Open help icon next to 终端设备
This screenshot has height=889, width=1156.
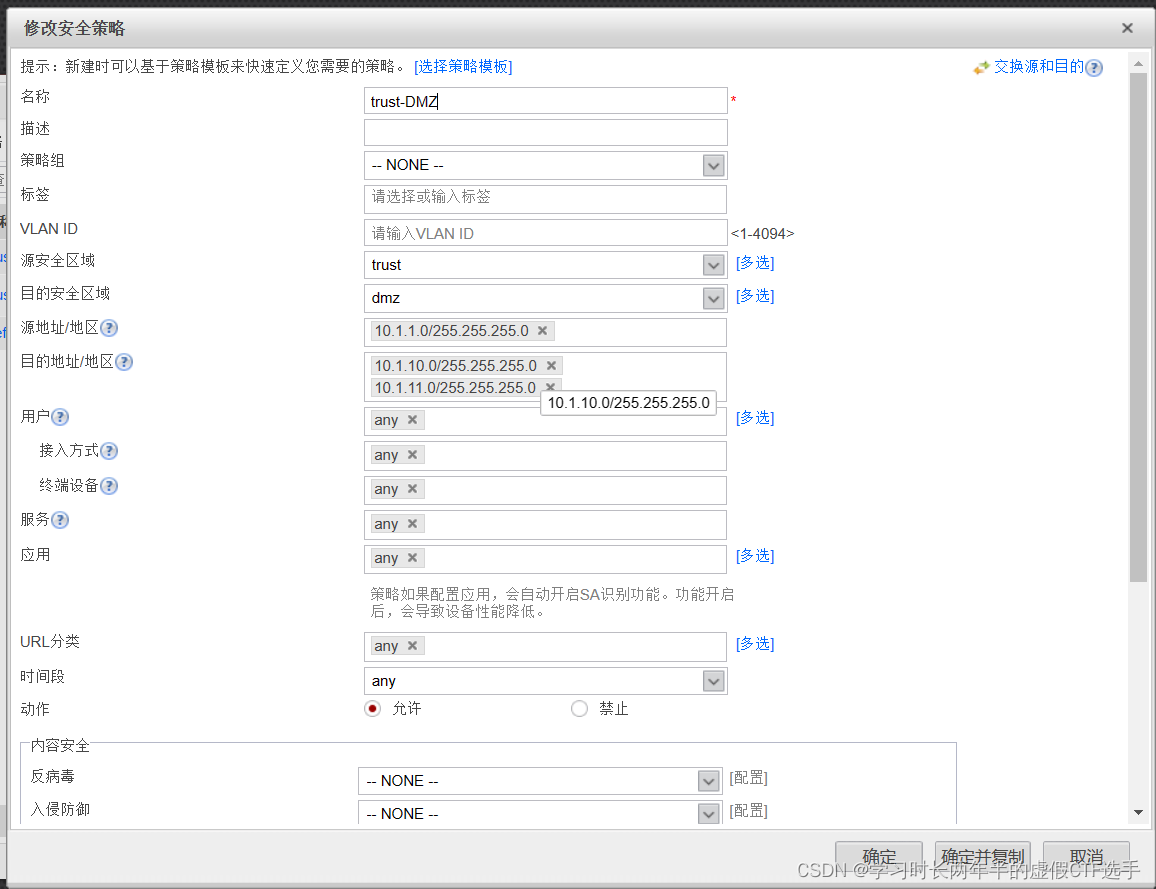pyautogui.click(x=109, y=486)
